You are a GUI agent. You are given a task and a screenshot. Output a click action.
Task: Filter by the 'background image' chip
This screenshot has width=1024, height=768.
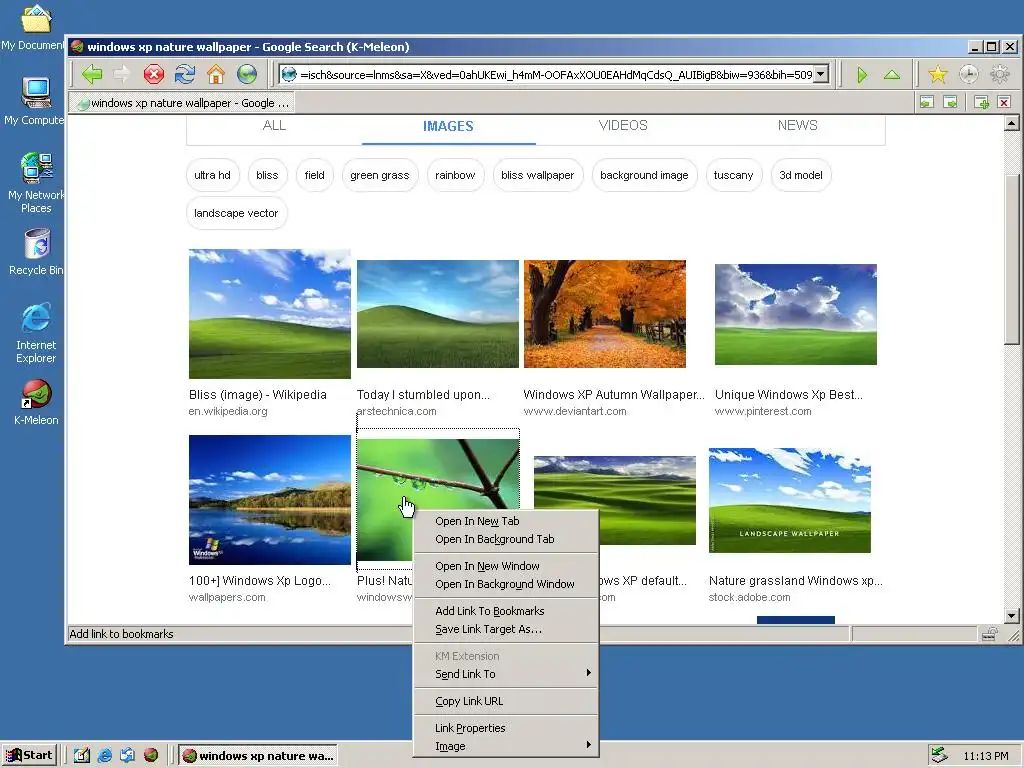click(644, 175)
